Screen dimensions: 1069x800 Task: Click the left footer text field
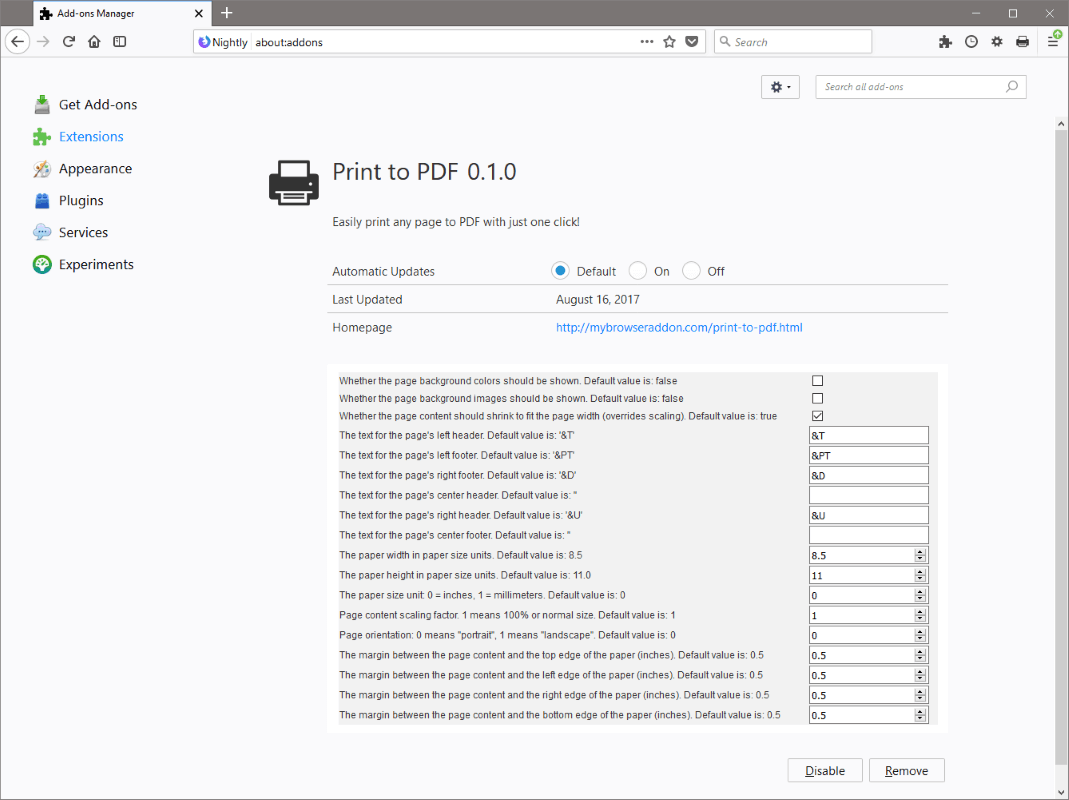869,455
